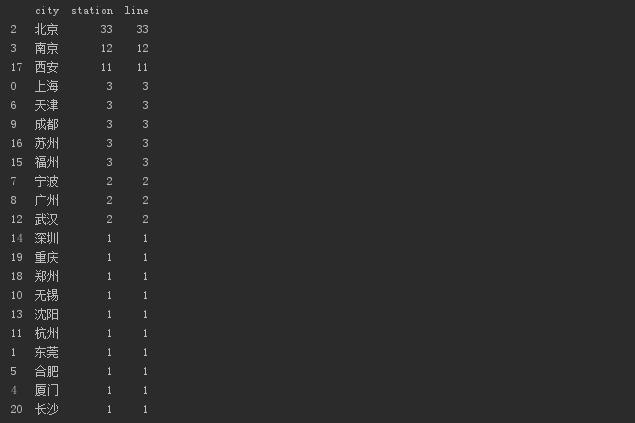
Task: Select the city name 广州
Action: [47, 200]
